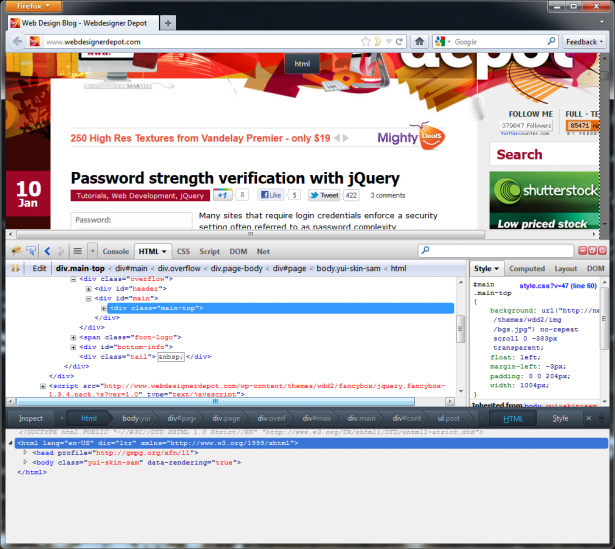Select the div#page breadcrumb in Firebug path
The width and height of the screenshot is (615, 549).
[x=289, y=269]
